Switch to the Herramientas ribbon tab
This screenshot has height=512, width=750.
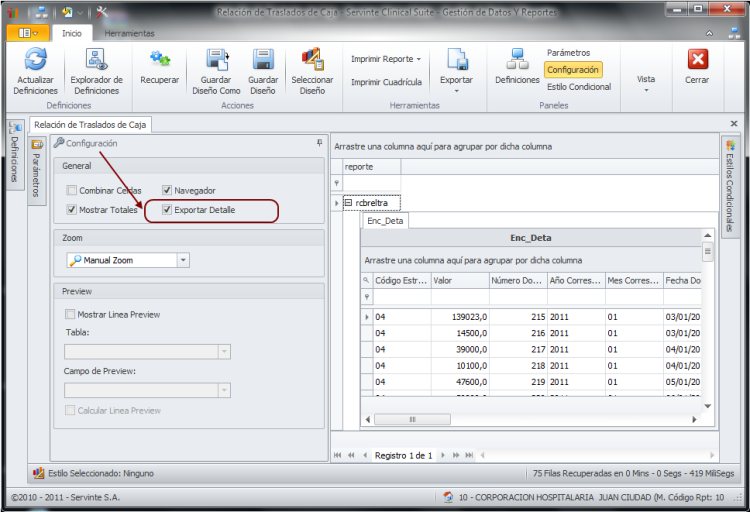pyautogui.click(x=129, y=33)
